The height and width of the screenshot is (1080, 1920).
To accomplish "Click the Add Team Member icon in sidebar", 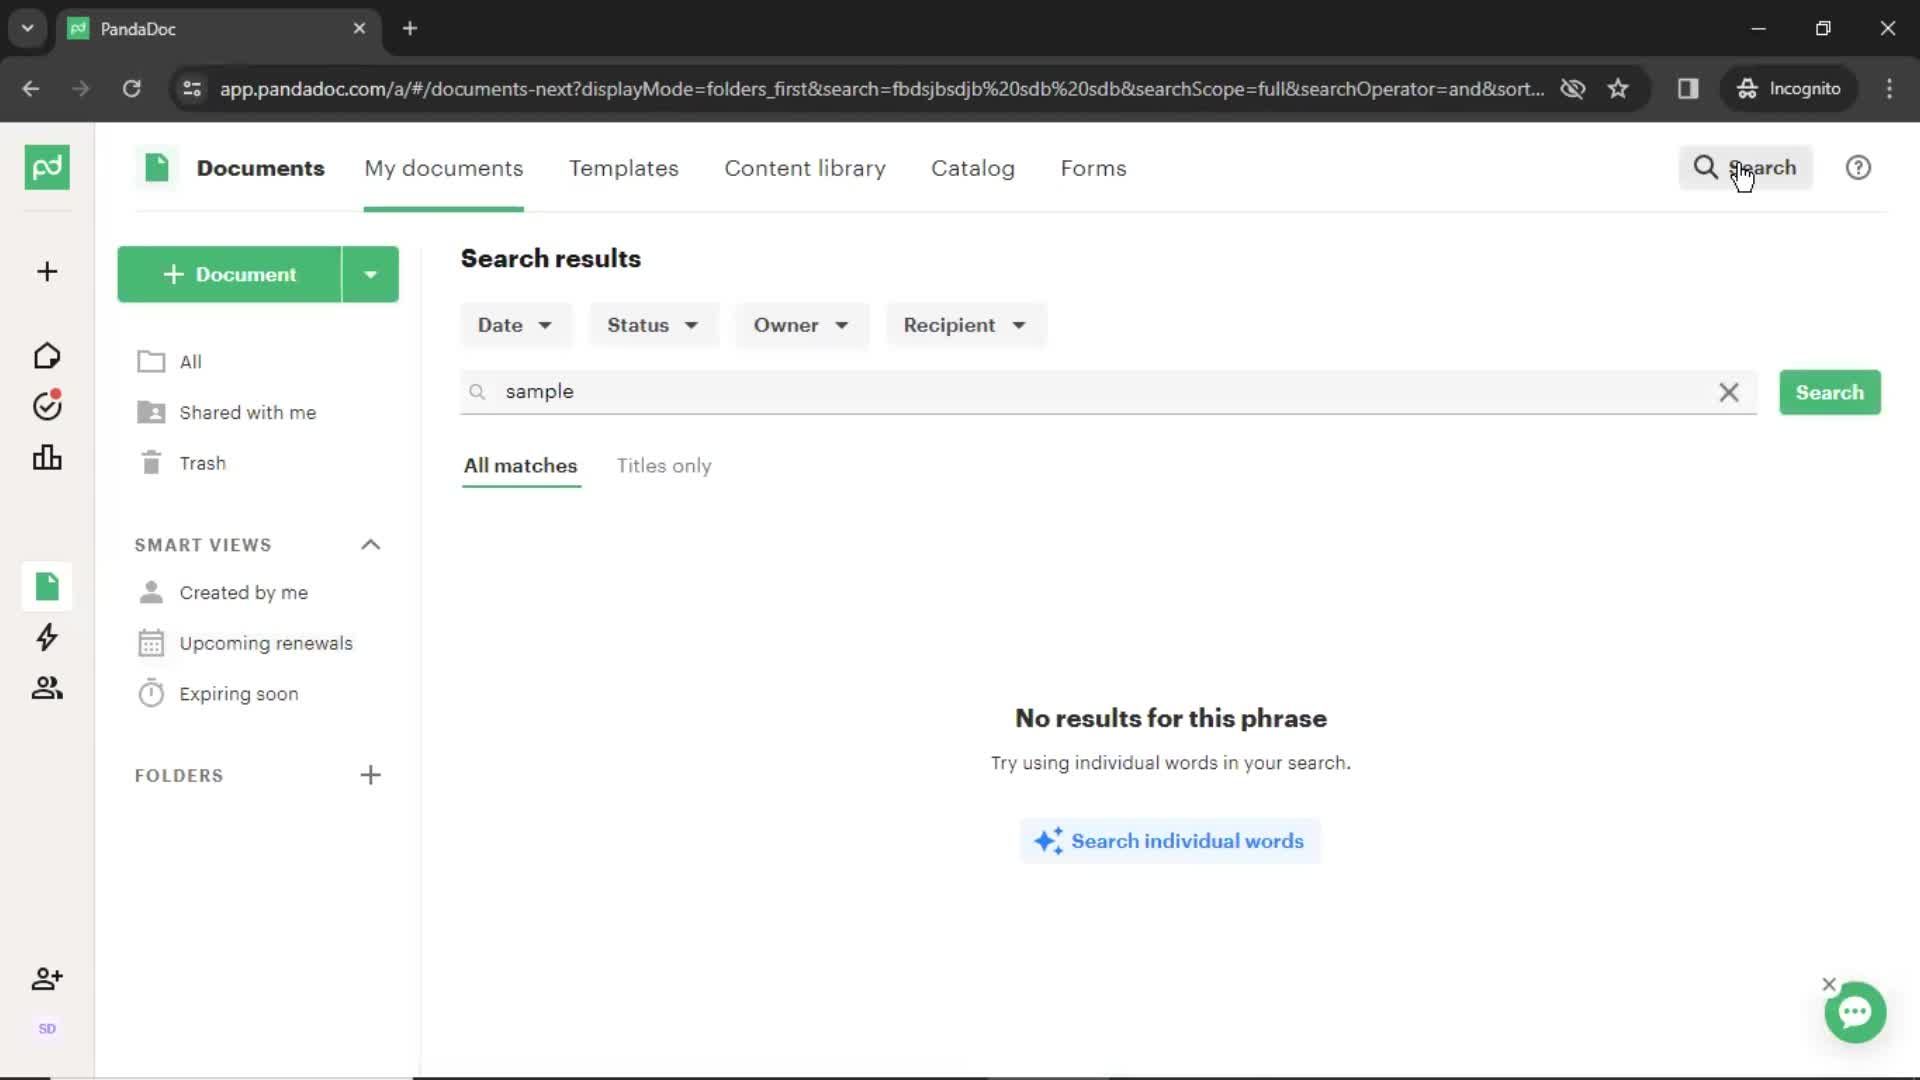I will click(x=46, y=978).
